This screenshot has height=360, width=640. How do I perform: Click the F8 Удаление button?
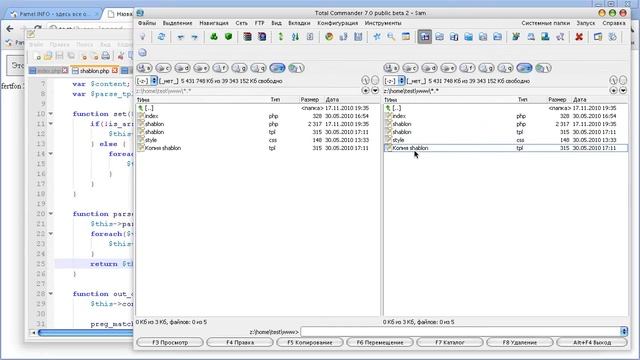click(x=520, y=342)
